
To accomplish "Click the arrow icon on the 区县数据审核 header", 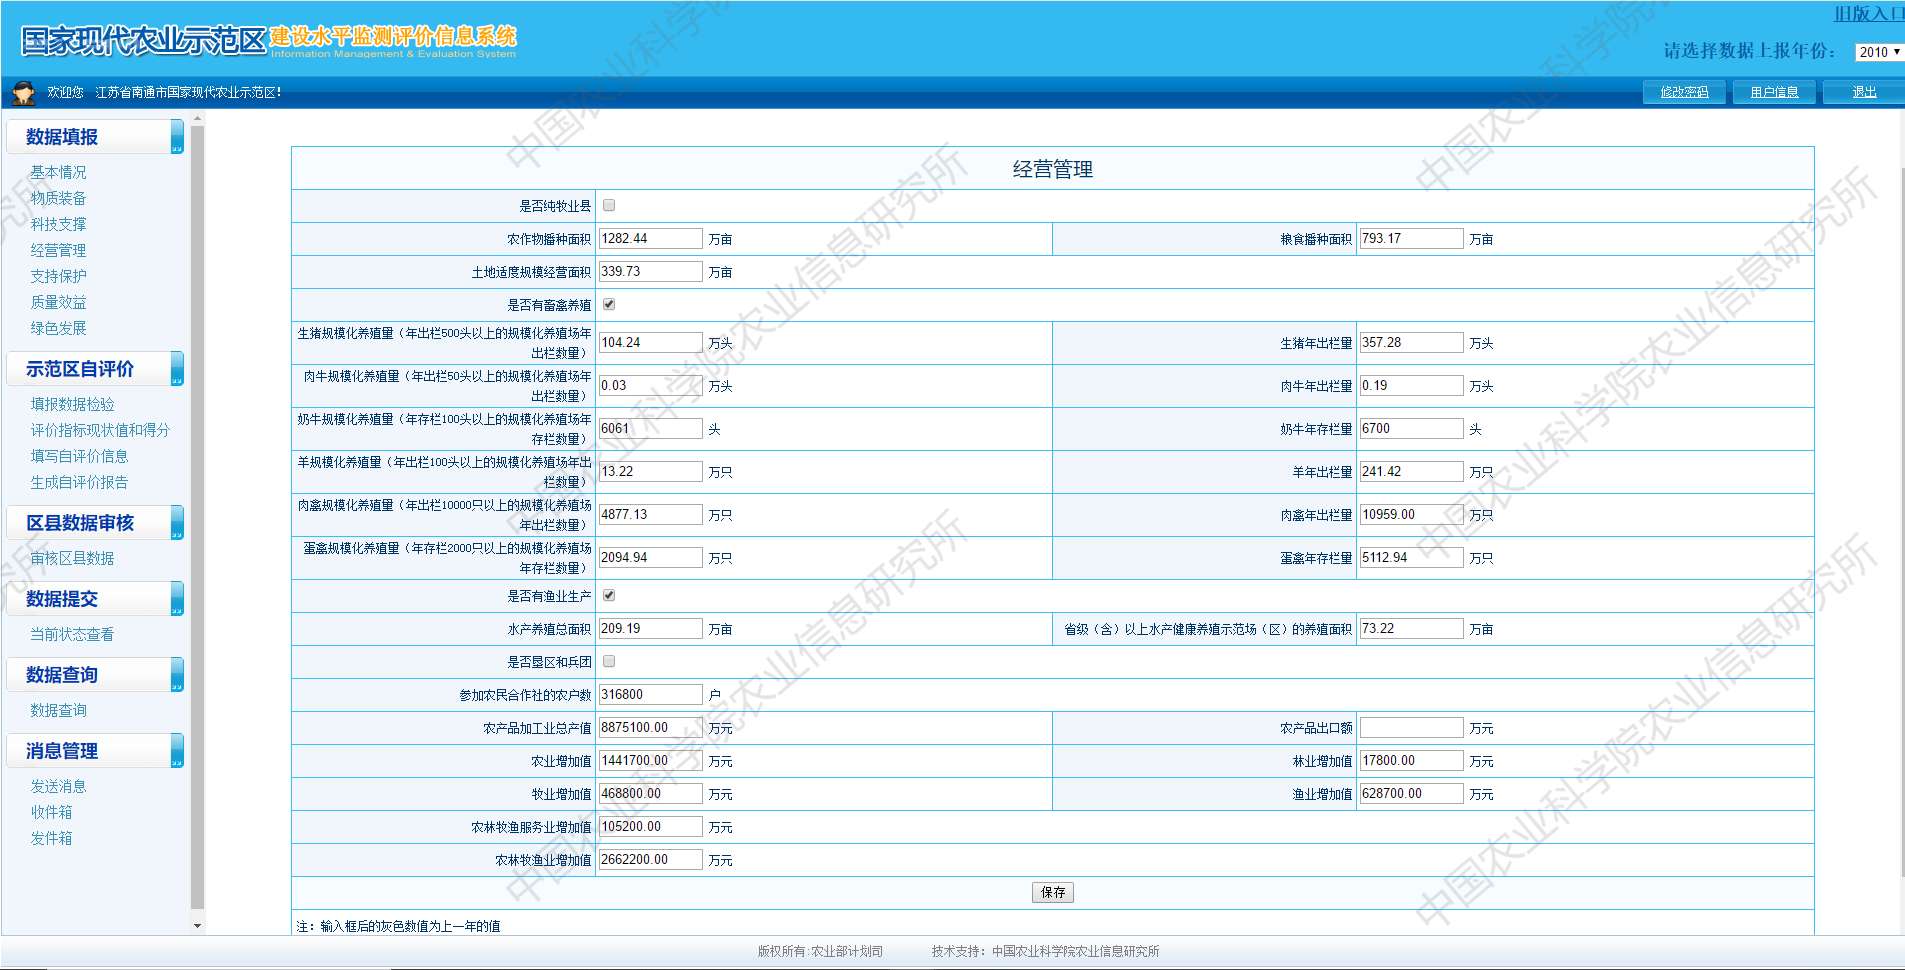I will [x=177, y=523].
